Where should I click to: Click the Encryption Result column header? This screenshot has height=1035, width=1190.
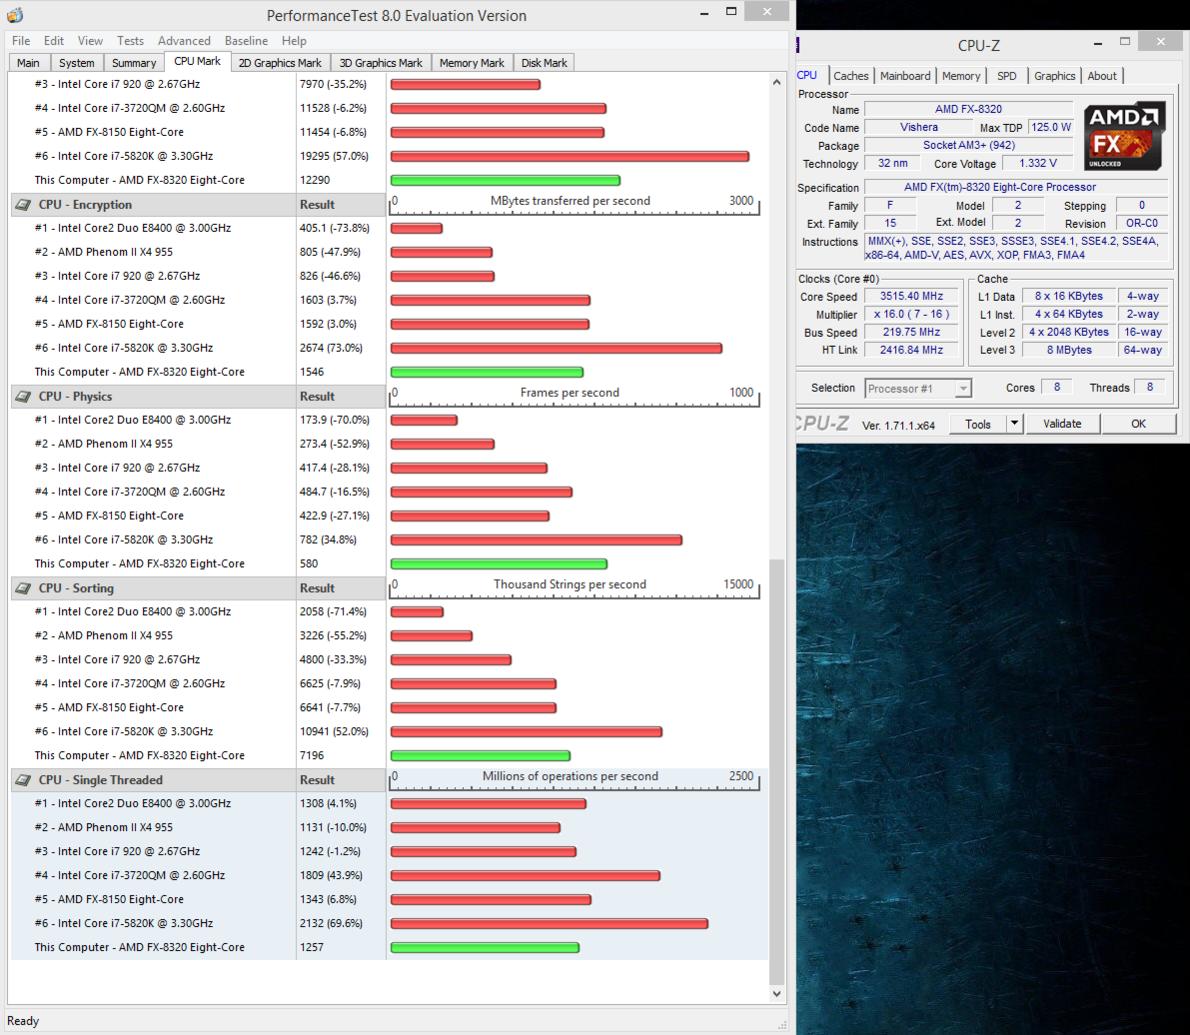341,205
